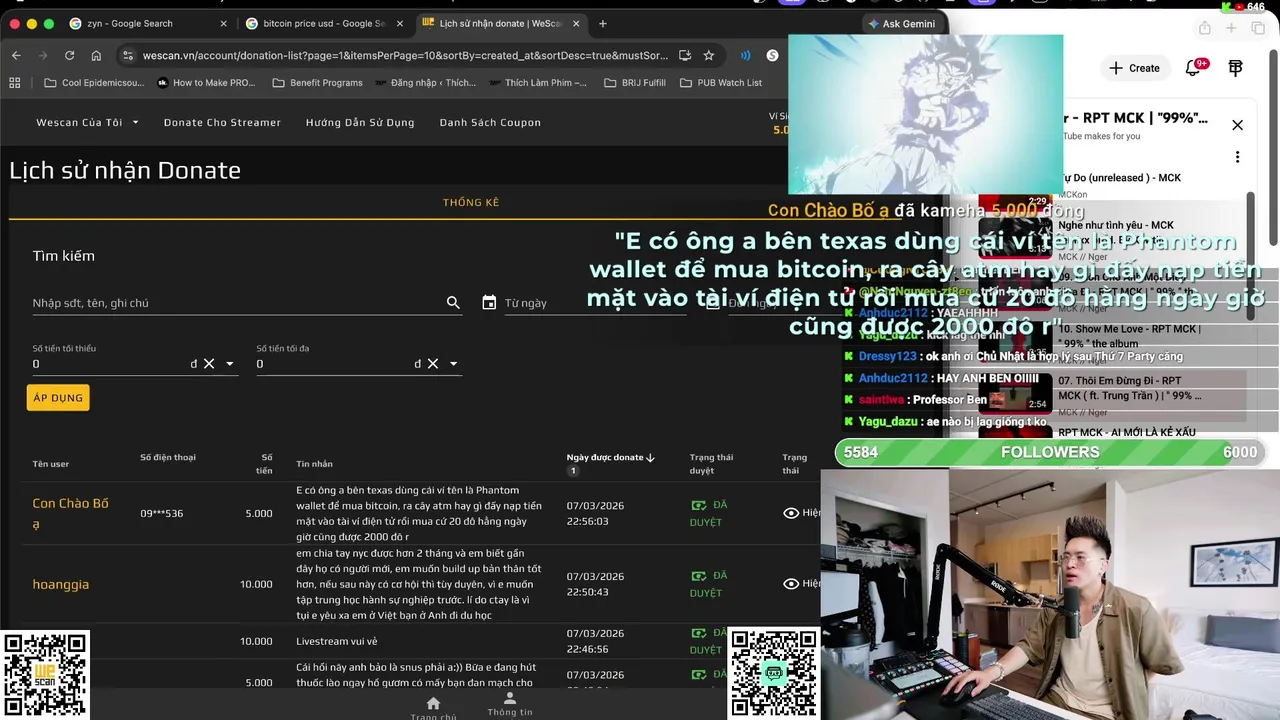Viewport: 1280px width, 720px height.
Task: Open the apps grid in bookmarks bar
Action: [x=17, y=83]
